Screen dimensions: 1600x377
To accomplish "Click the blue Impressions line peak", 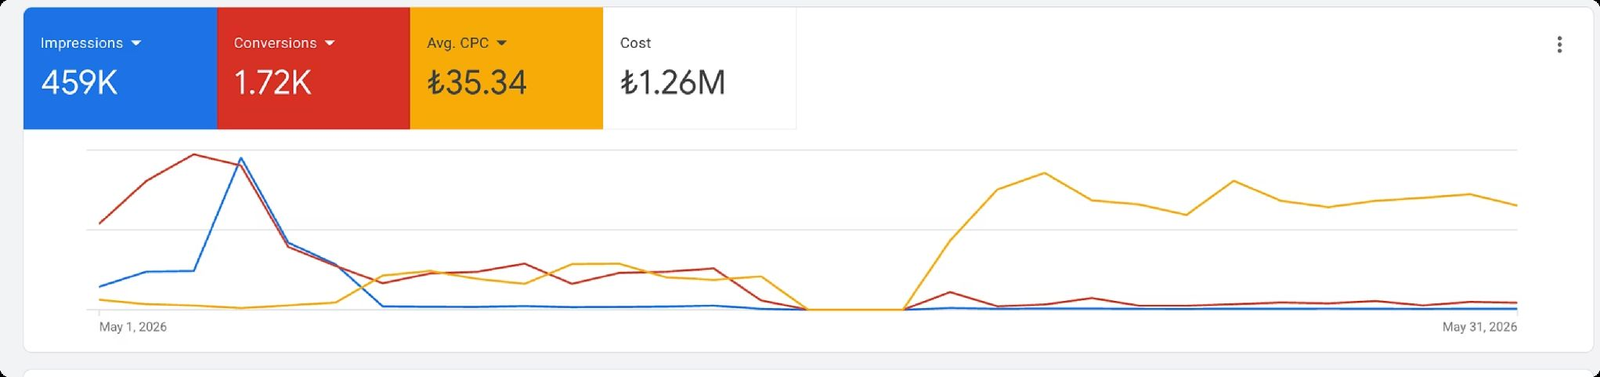I will (x=241, y=158).
